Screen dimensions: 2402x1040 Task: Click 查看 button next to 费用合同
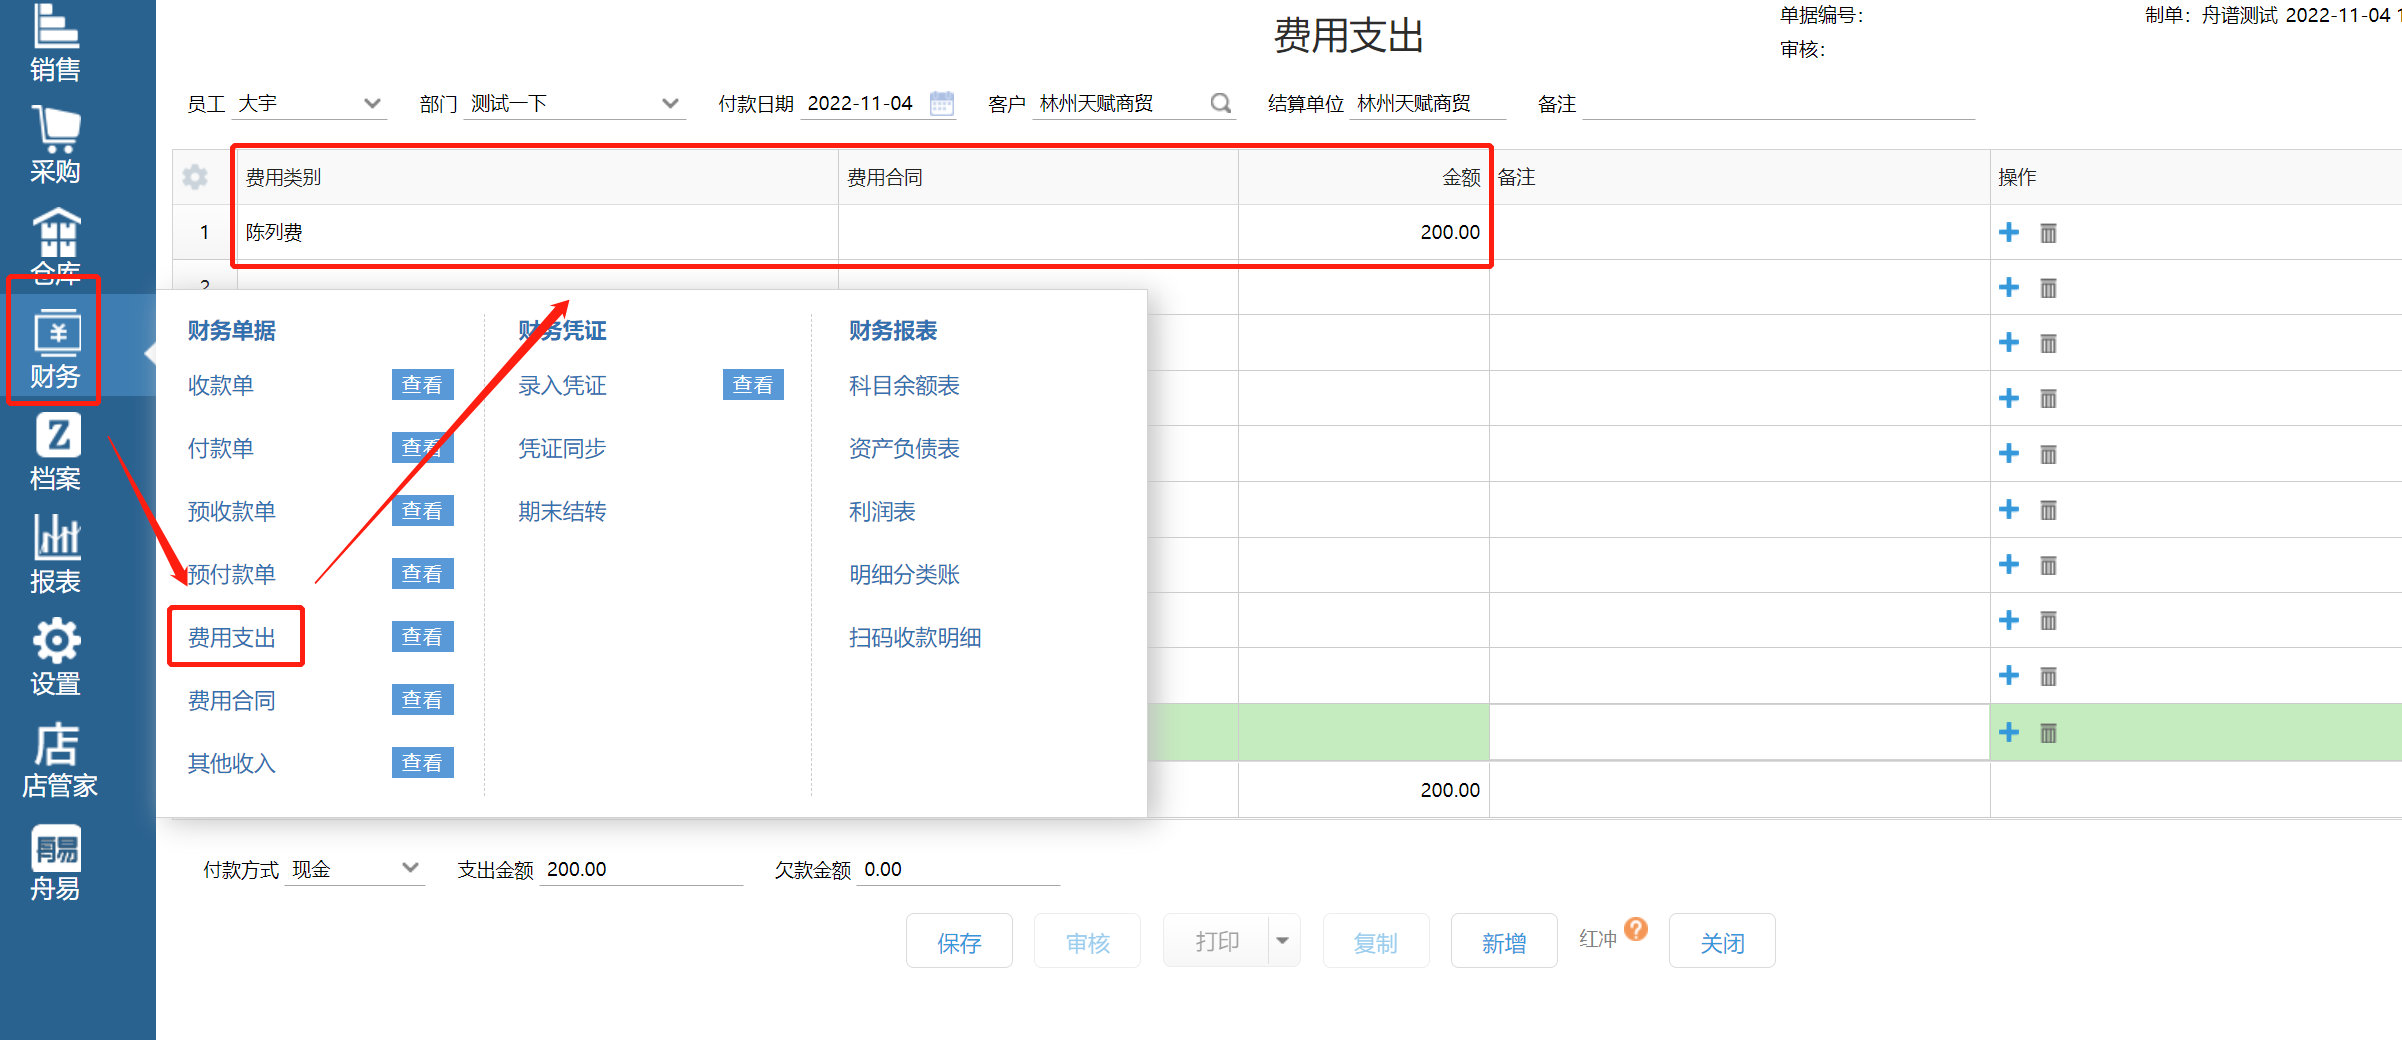click(422, 699)
